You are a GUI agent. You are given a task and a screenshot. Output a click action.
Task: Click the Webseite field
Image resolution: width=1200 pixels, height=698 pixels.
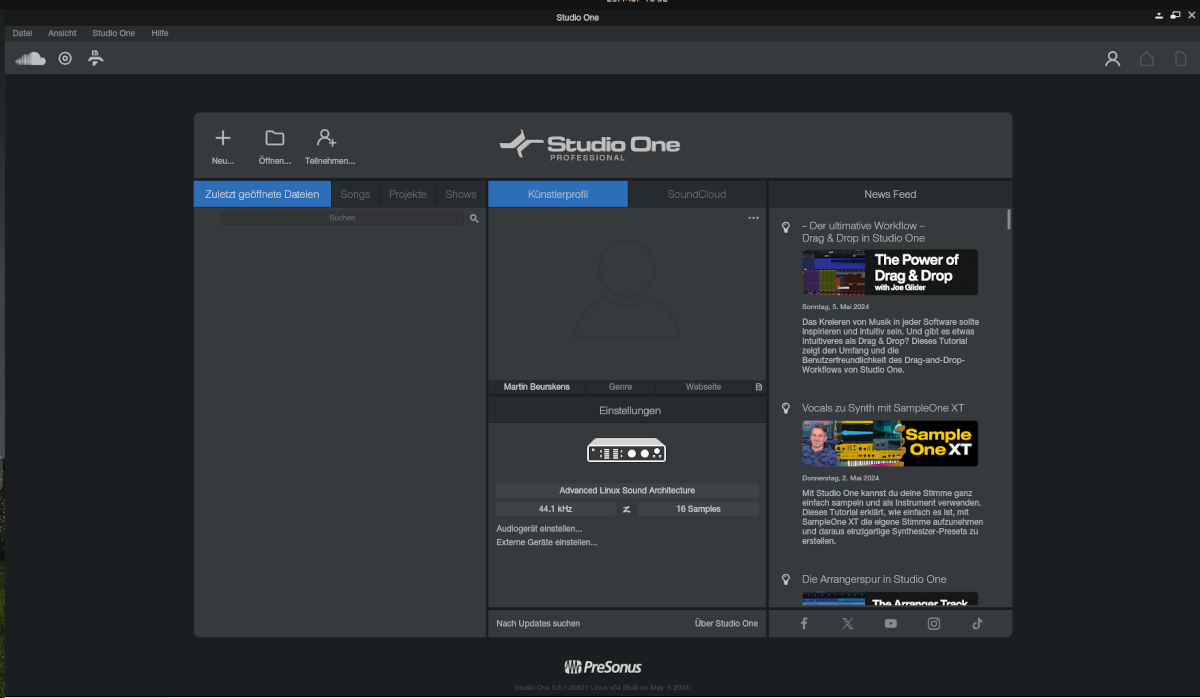click(x=703, y=387)
